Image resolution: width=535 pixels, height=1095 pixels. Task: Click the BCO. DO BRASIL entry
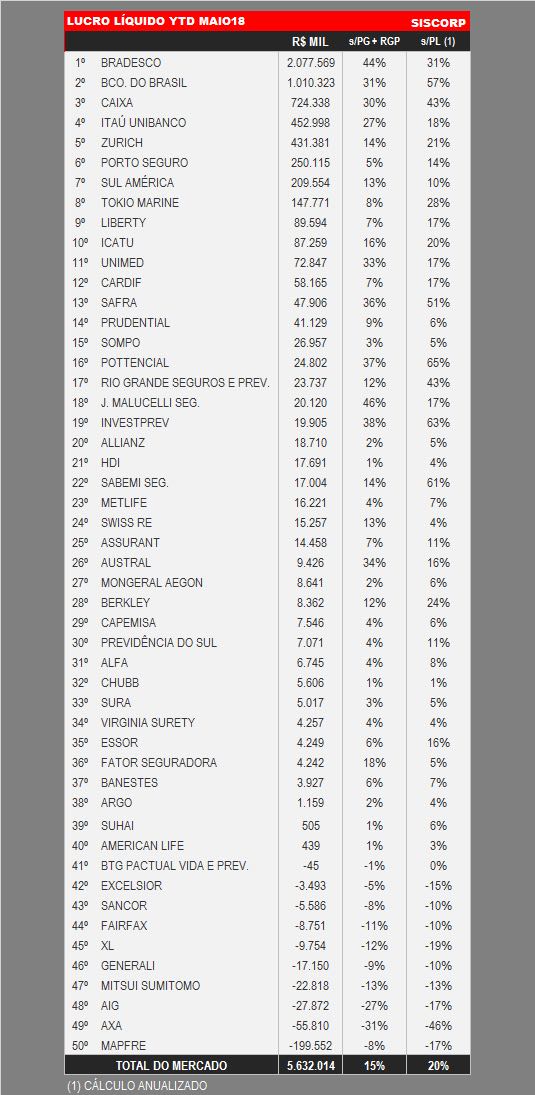click(x=143, y=82)
